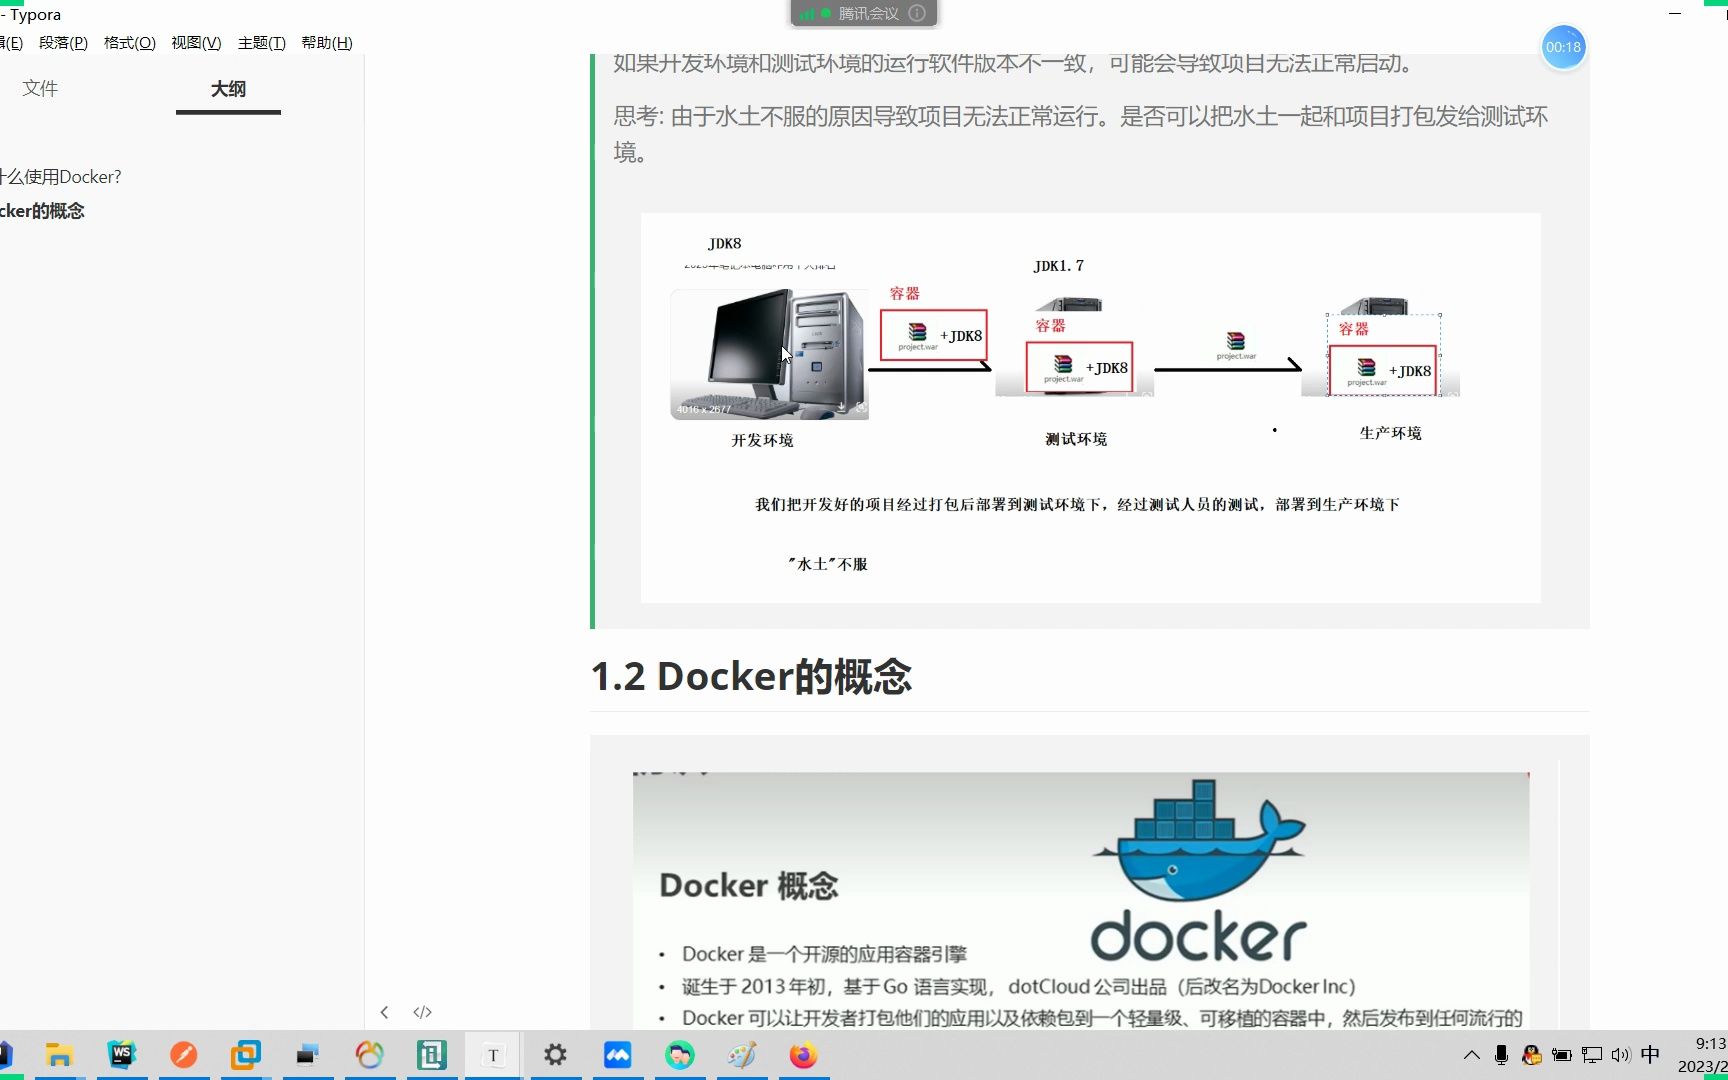
Task: Toggle source code mode icon
Action: point(422,1012)
